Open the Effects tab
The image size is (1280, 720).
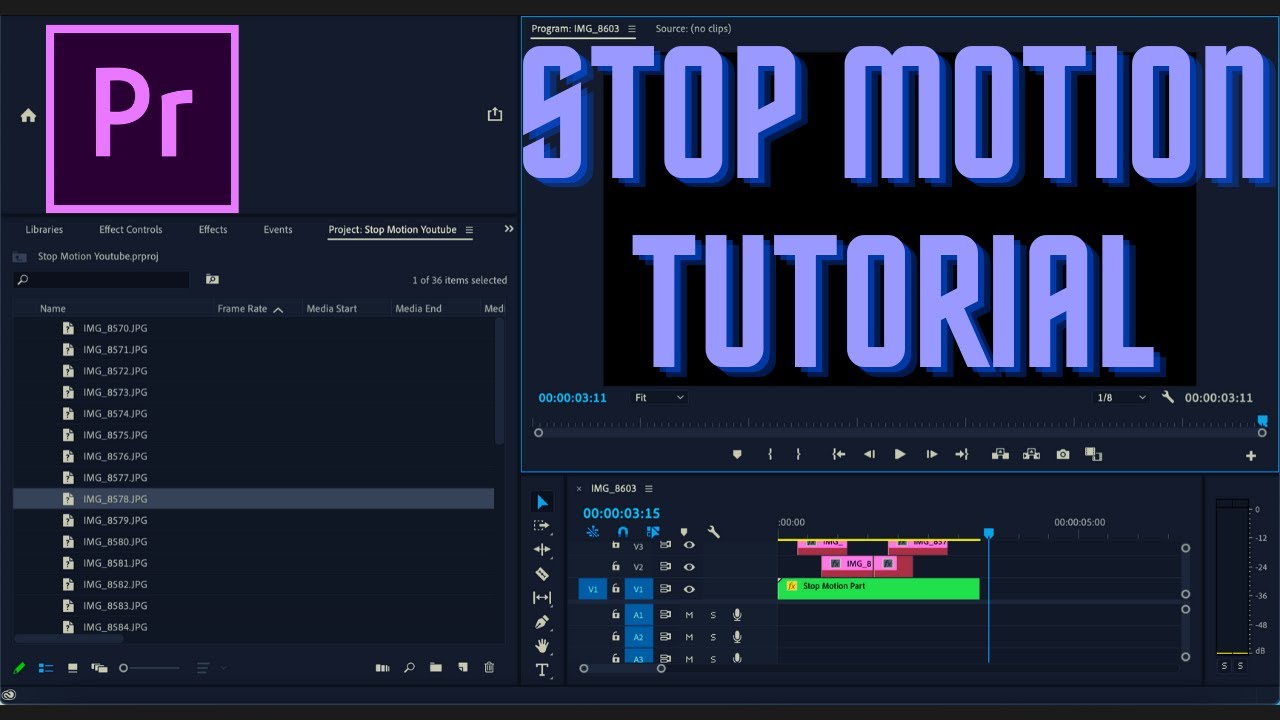213,230
